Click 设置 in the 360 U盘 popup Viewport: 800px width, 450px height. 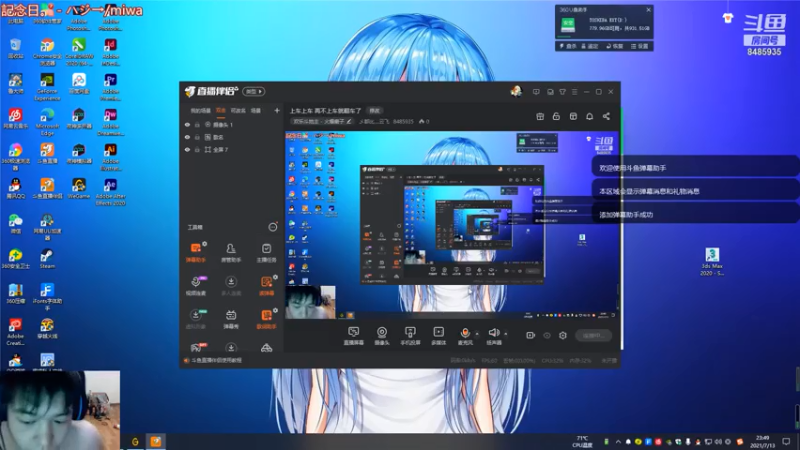coord(639,46)
